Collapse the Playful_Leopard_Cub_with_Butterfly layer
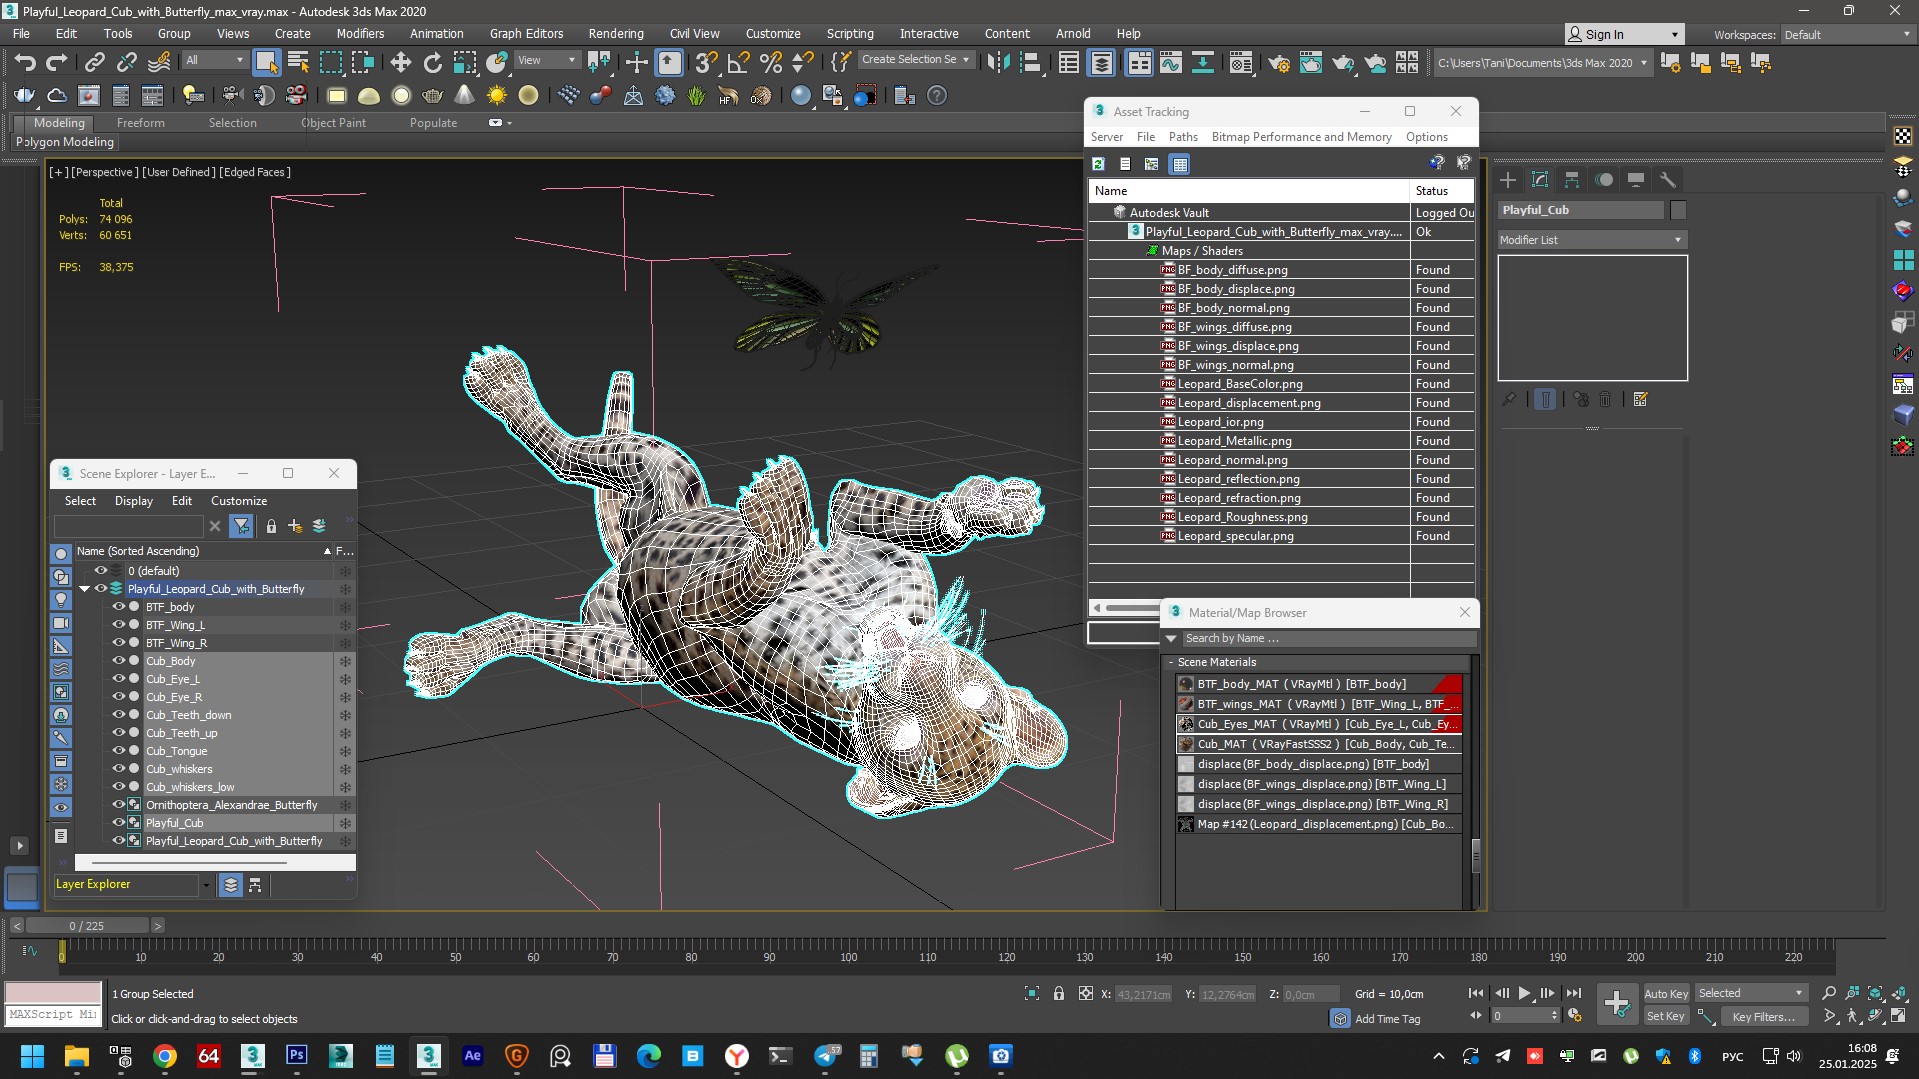1919x1079 pixels. point(85,589)
